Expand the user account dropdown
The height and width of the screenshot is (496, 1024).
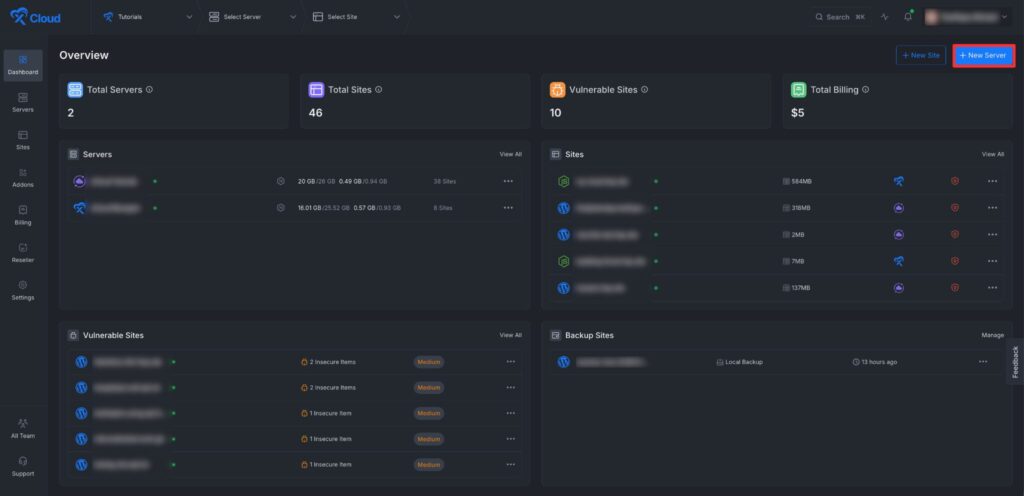967,17
